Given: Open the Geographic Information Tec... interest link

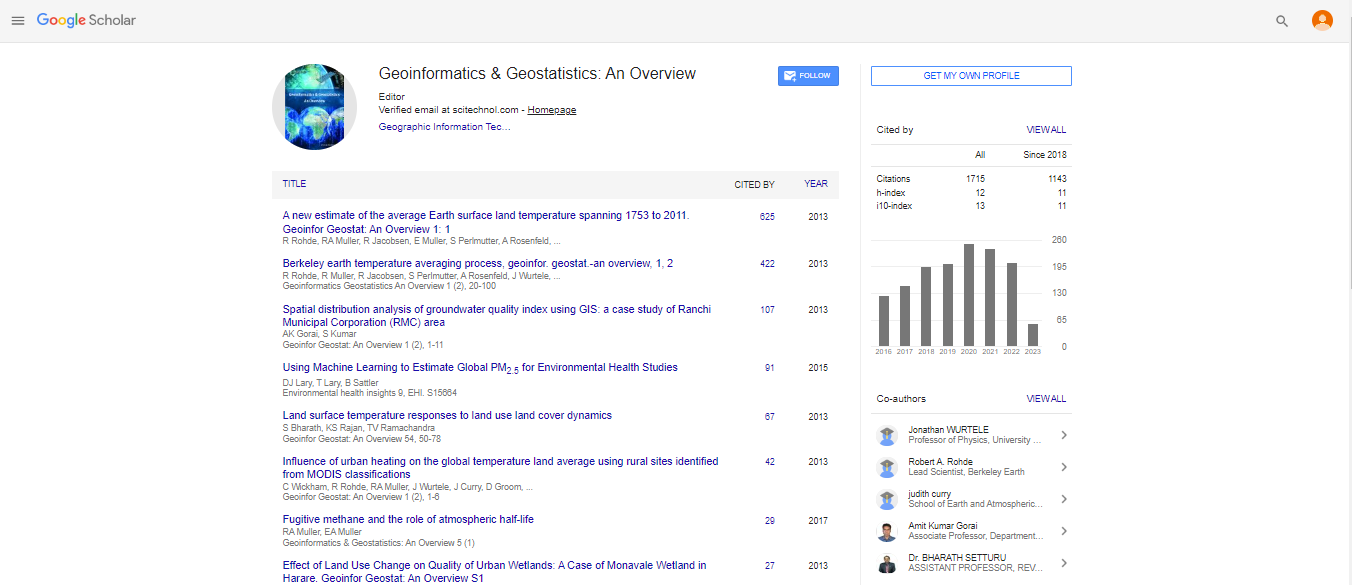Looking at the screenshot, I should click(445, 127).
